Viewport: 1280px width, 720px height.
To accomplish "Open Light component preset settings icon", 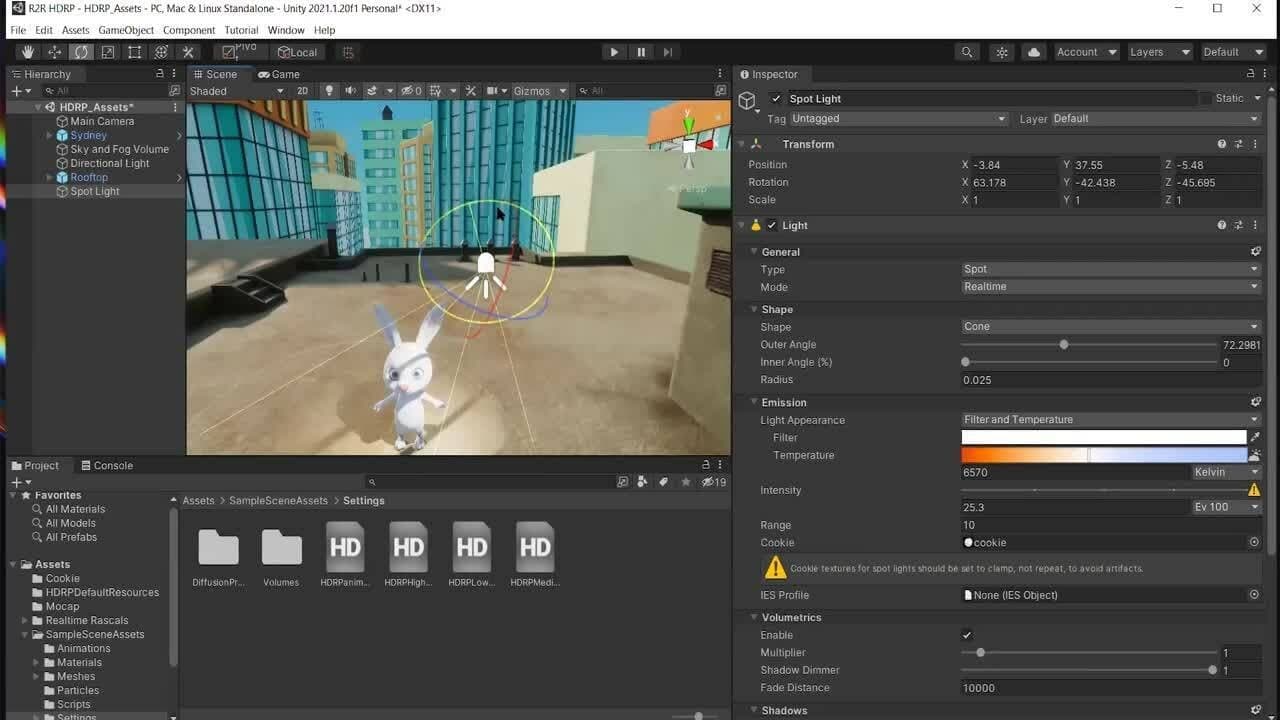I will [x=1239, y=225].
